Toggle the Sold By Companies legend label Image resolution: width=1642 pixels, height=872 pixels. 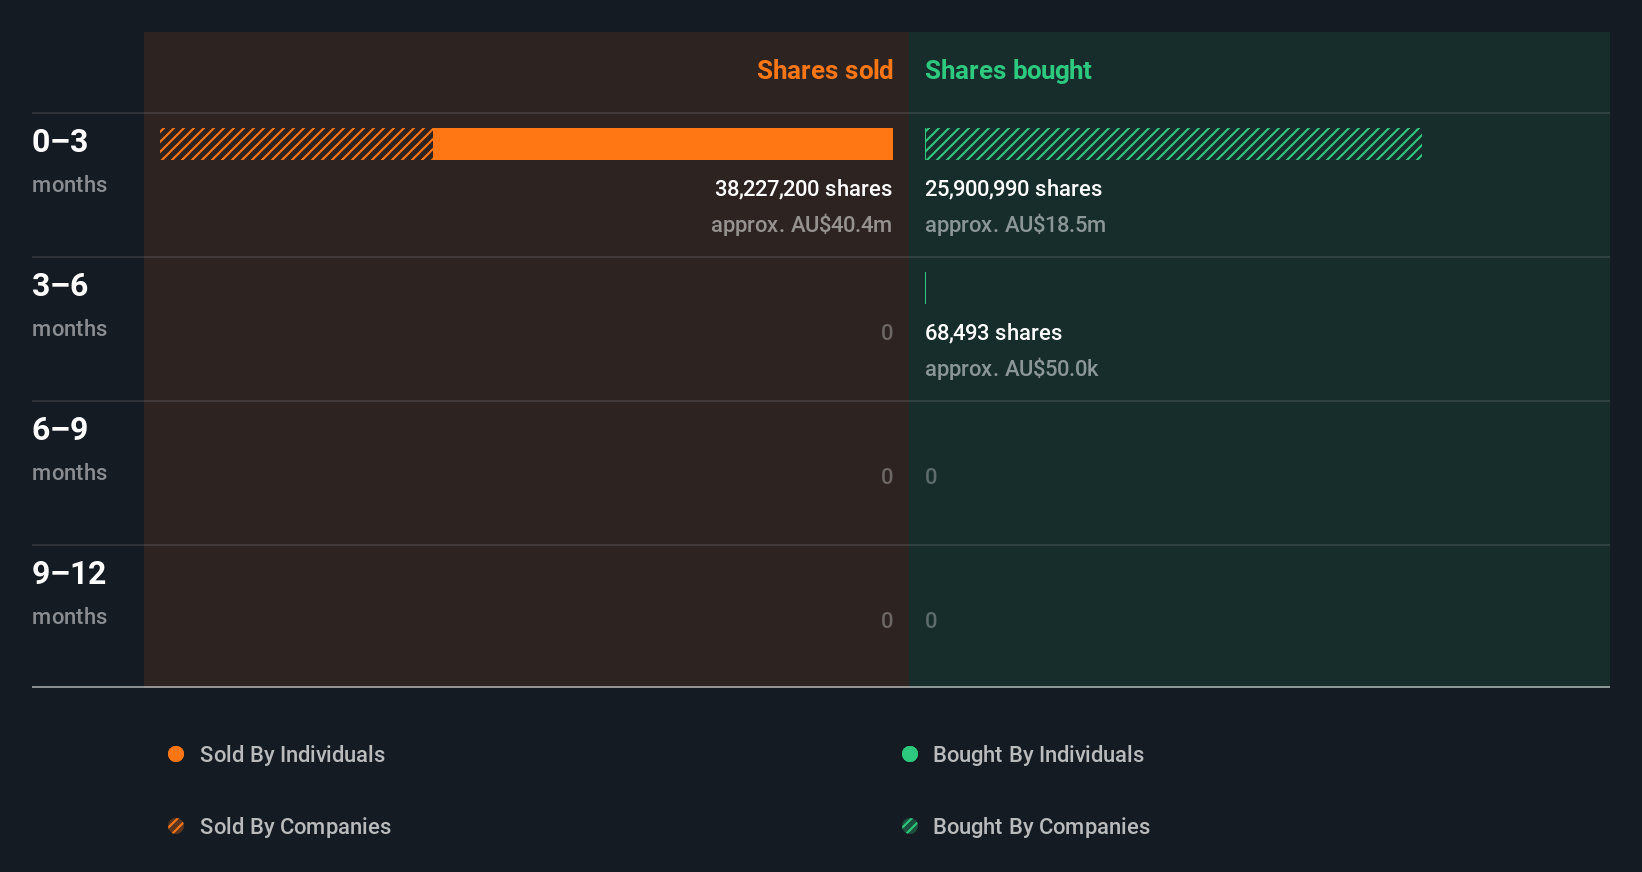coord(295,826)
